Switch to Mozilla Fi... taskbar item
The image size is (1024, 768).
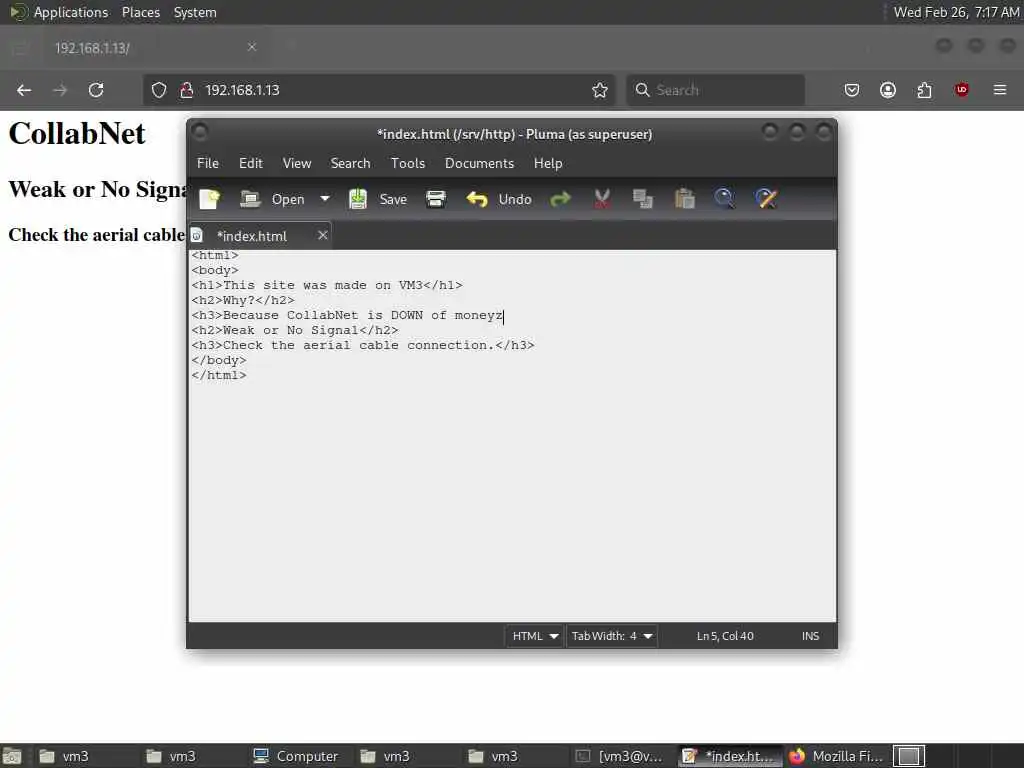(x=836, y=756)
